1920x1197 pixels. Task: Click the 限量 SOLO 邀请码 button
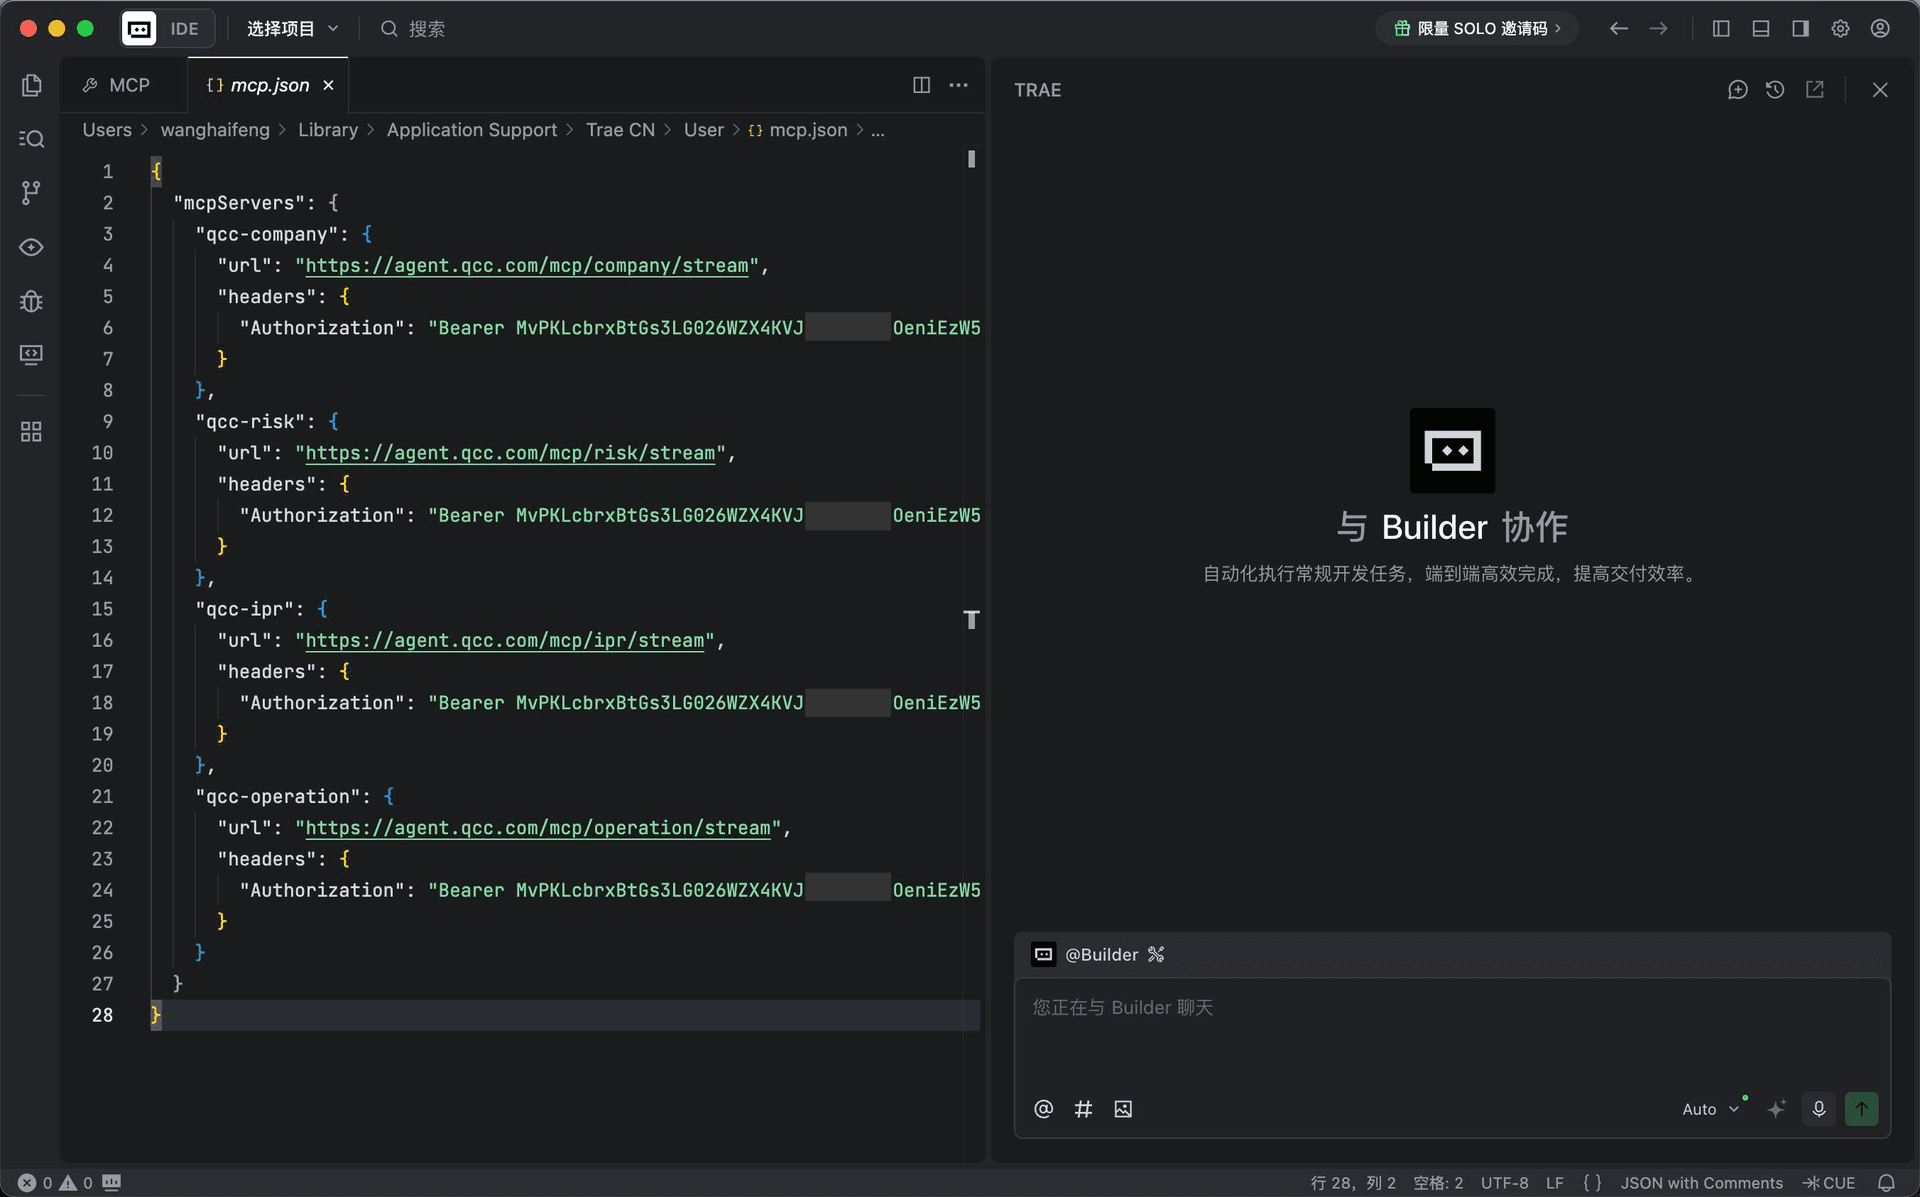click(1477, 29)
